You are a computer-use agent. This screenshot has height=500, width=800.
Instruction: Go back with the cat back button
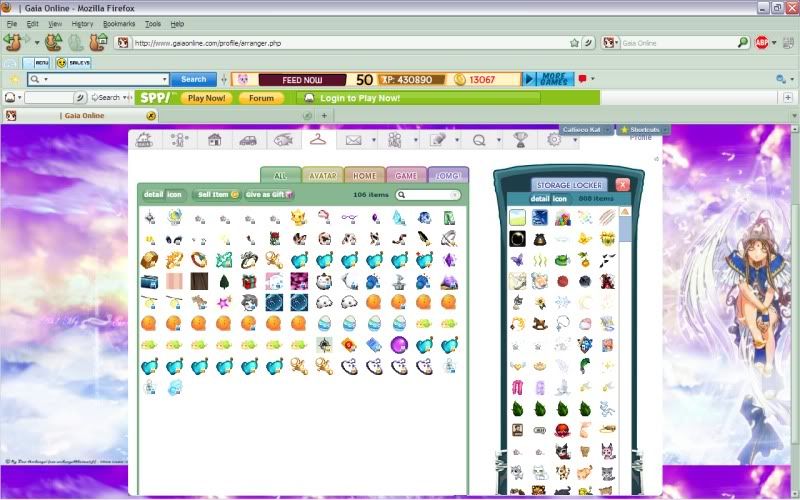[14, 42]
